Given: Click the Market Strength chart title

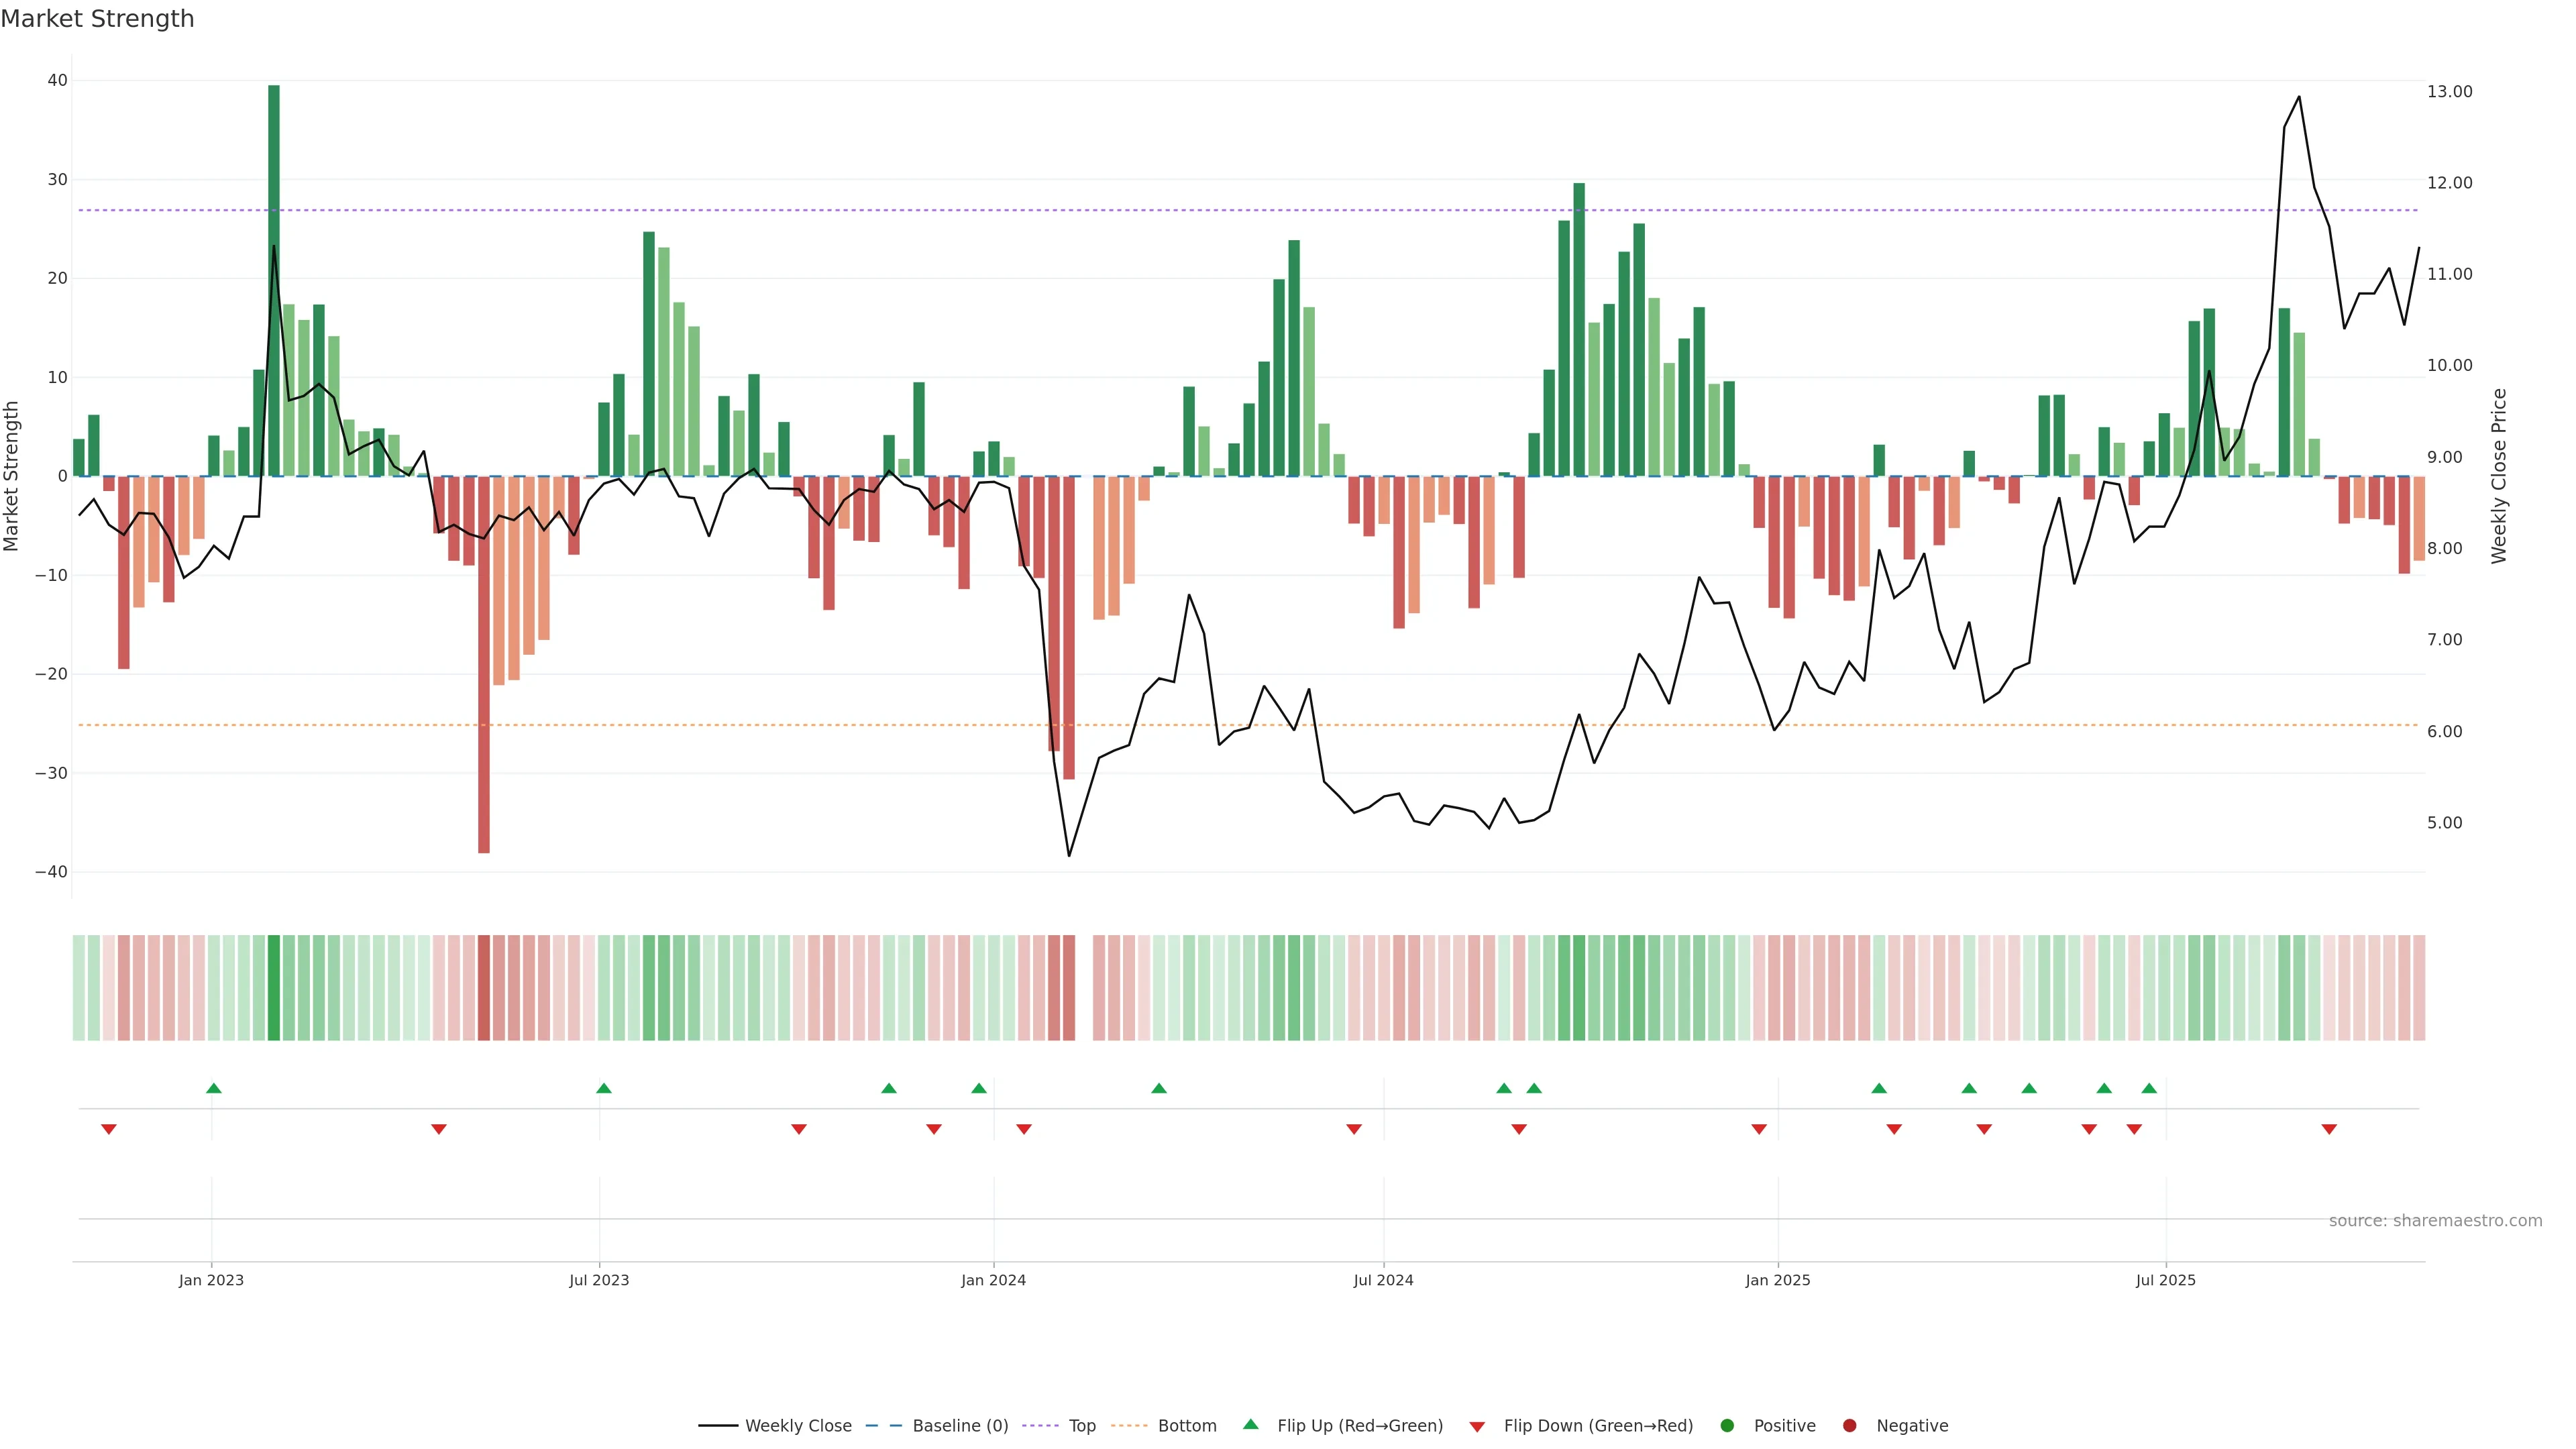Looking at the screenshot, I should (97, 18).
